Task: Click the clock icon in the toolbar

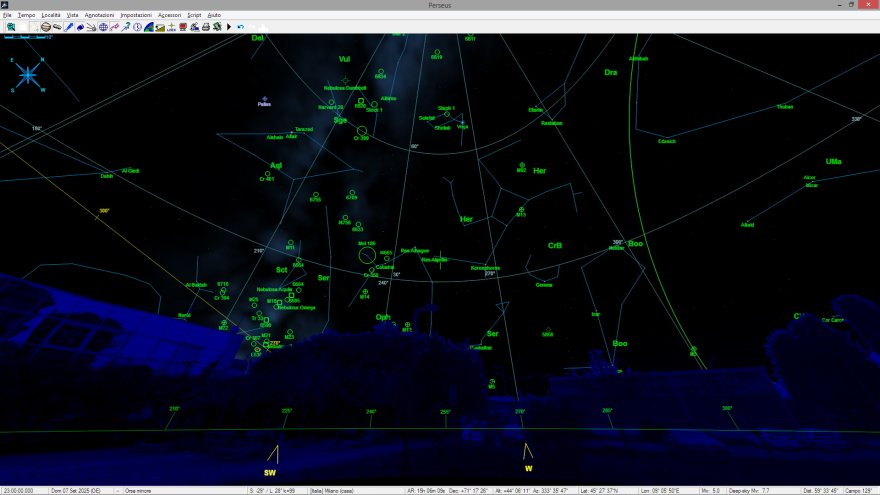Action: [137, 27]
